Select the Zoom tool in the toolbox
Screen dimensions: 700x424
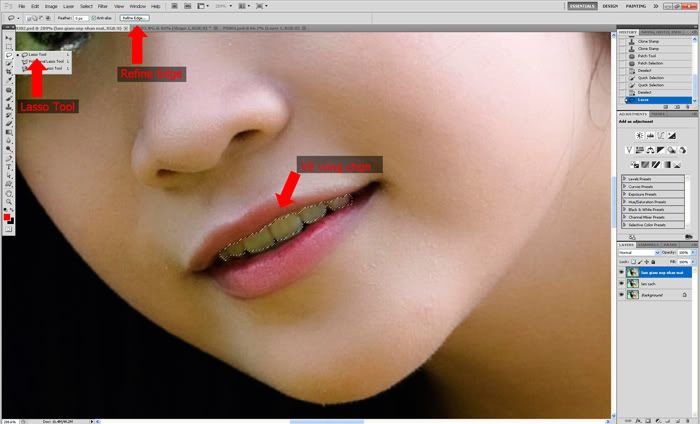(x=9, y=202)
